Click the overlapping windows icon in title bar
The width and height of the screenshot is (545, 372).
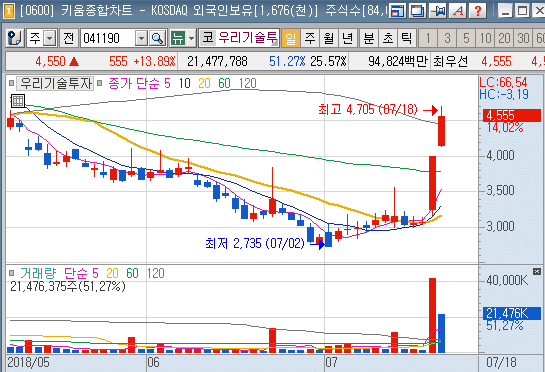(x=417, y=11)
